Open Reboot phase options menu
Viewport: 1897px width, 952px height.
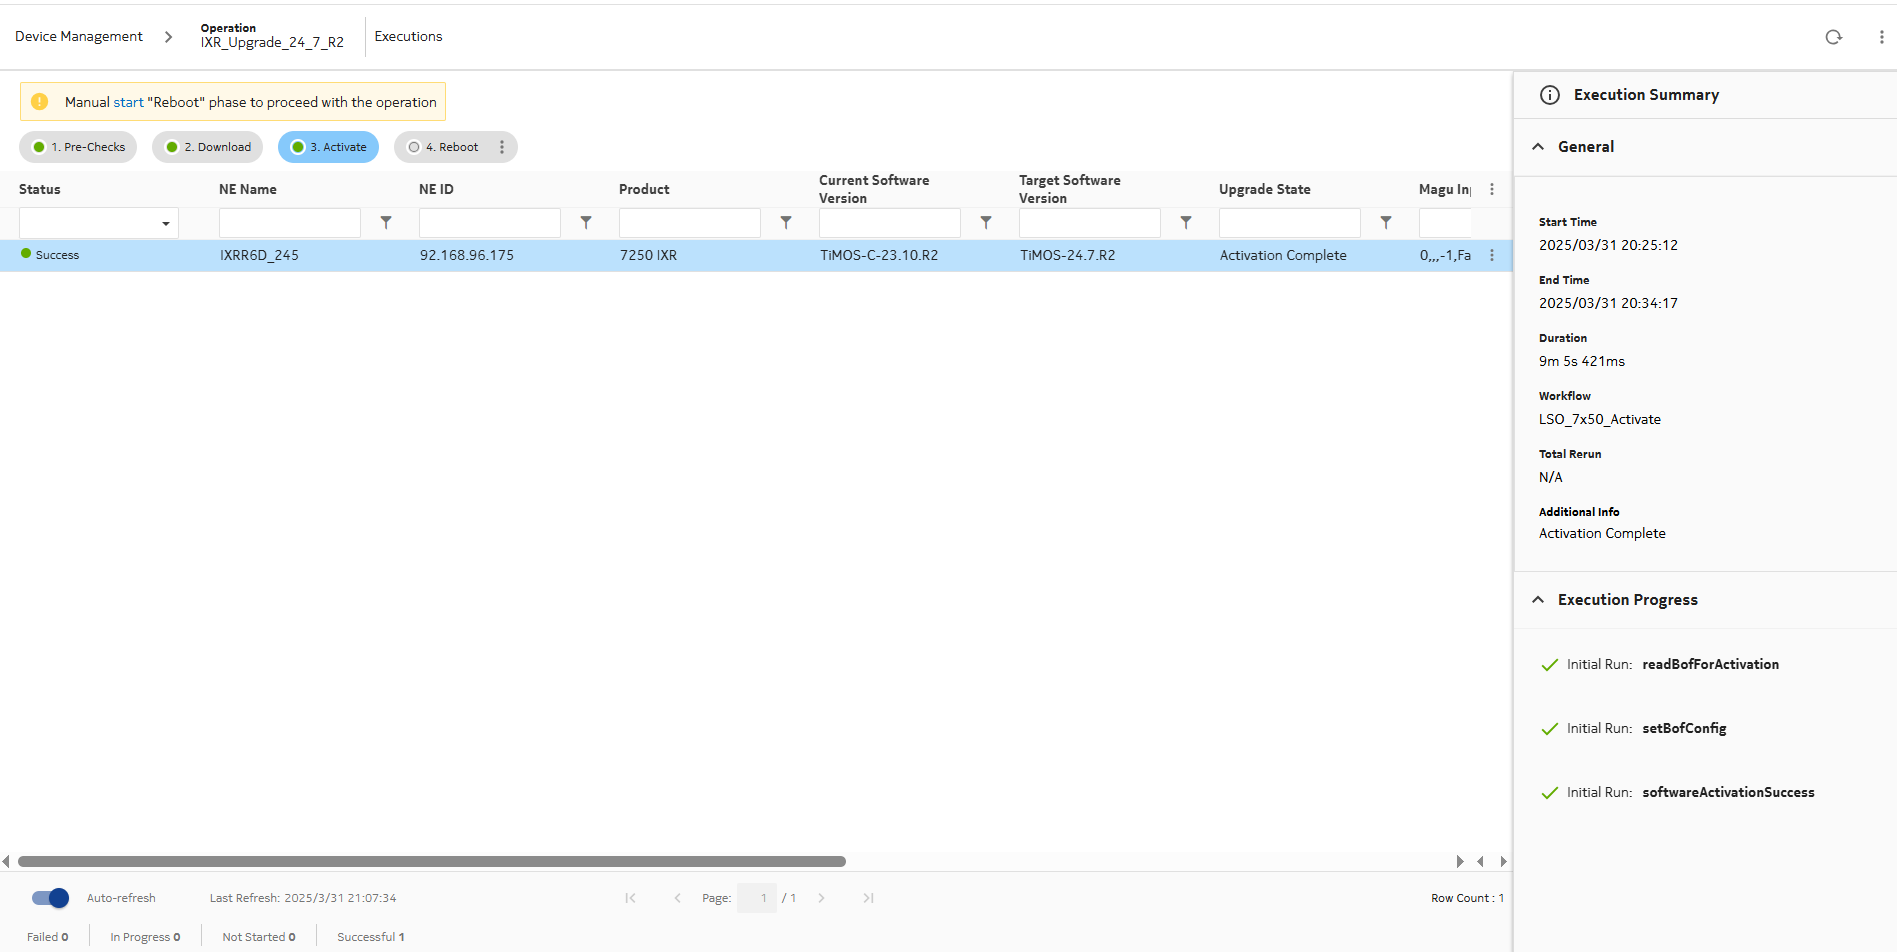502,147
